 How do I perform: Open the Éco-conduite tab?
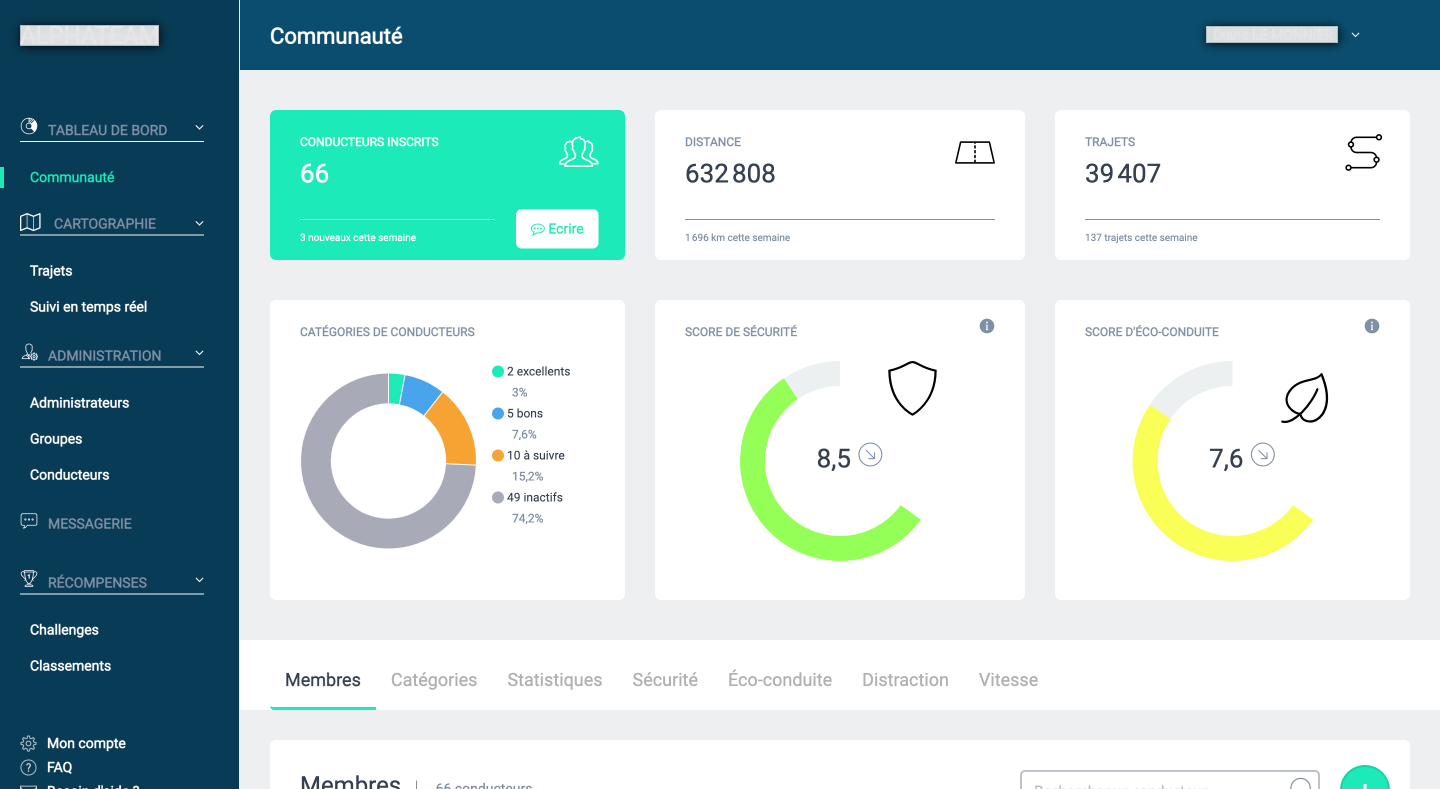point(780,680)
